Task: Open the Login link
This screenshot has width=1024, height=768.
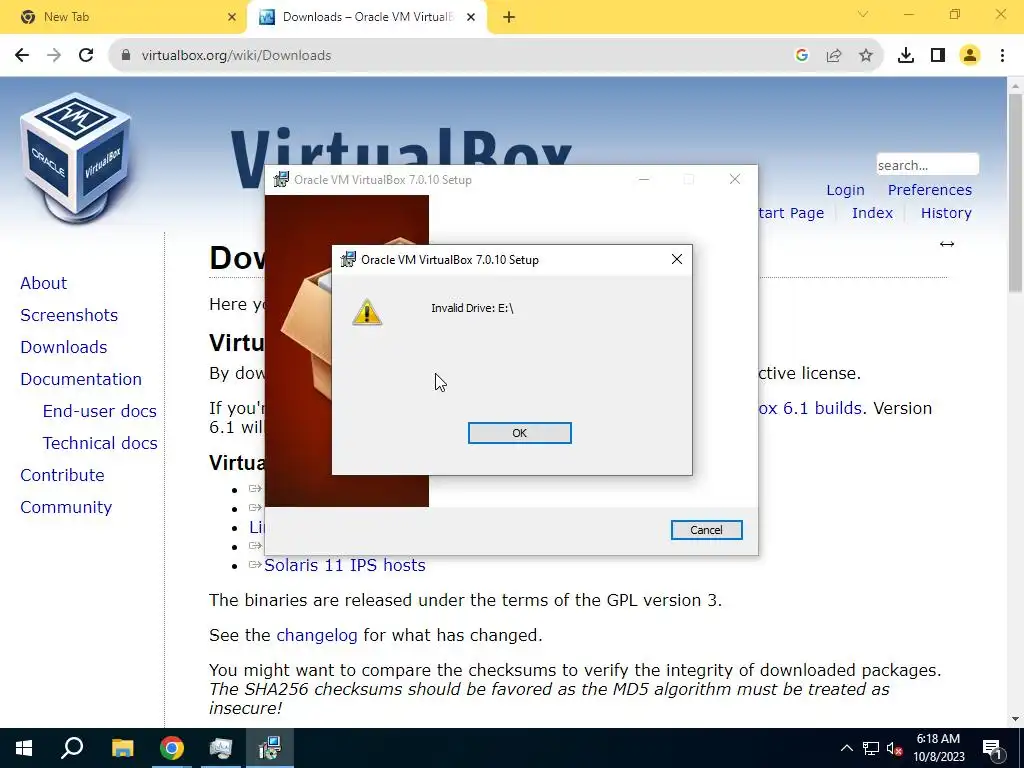Action: tap(845, 190)
